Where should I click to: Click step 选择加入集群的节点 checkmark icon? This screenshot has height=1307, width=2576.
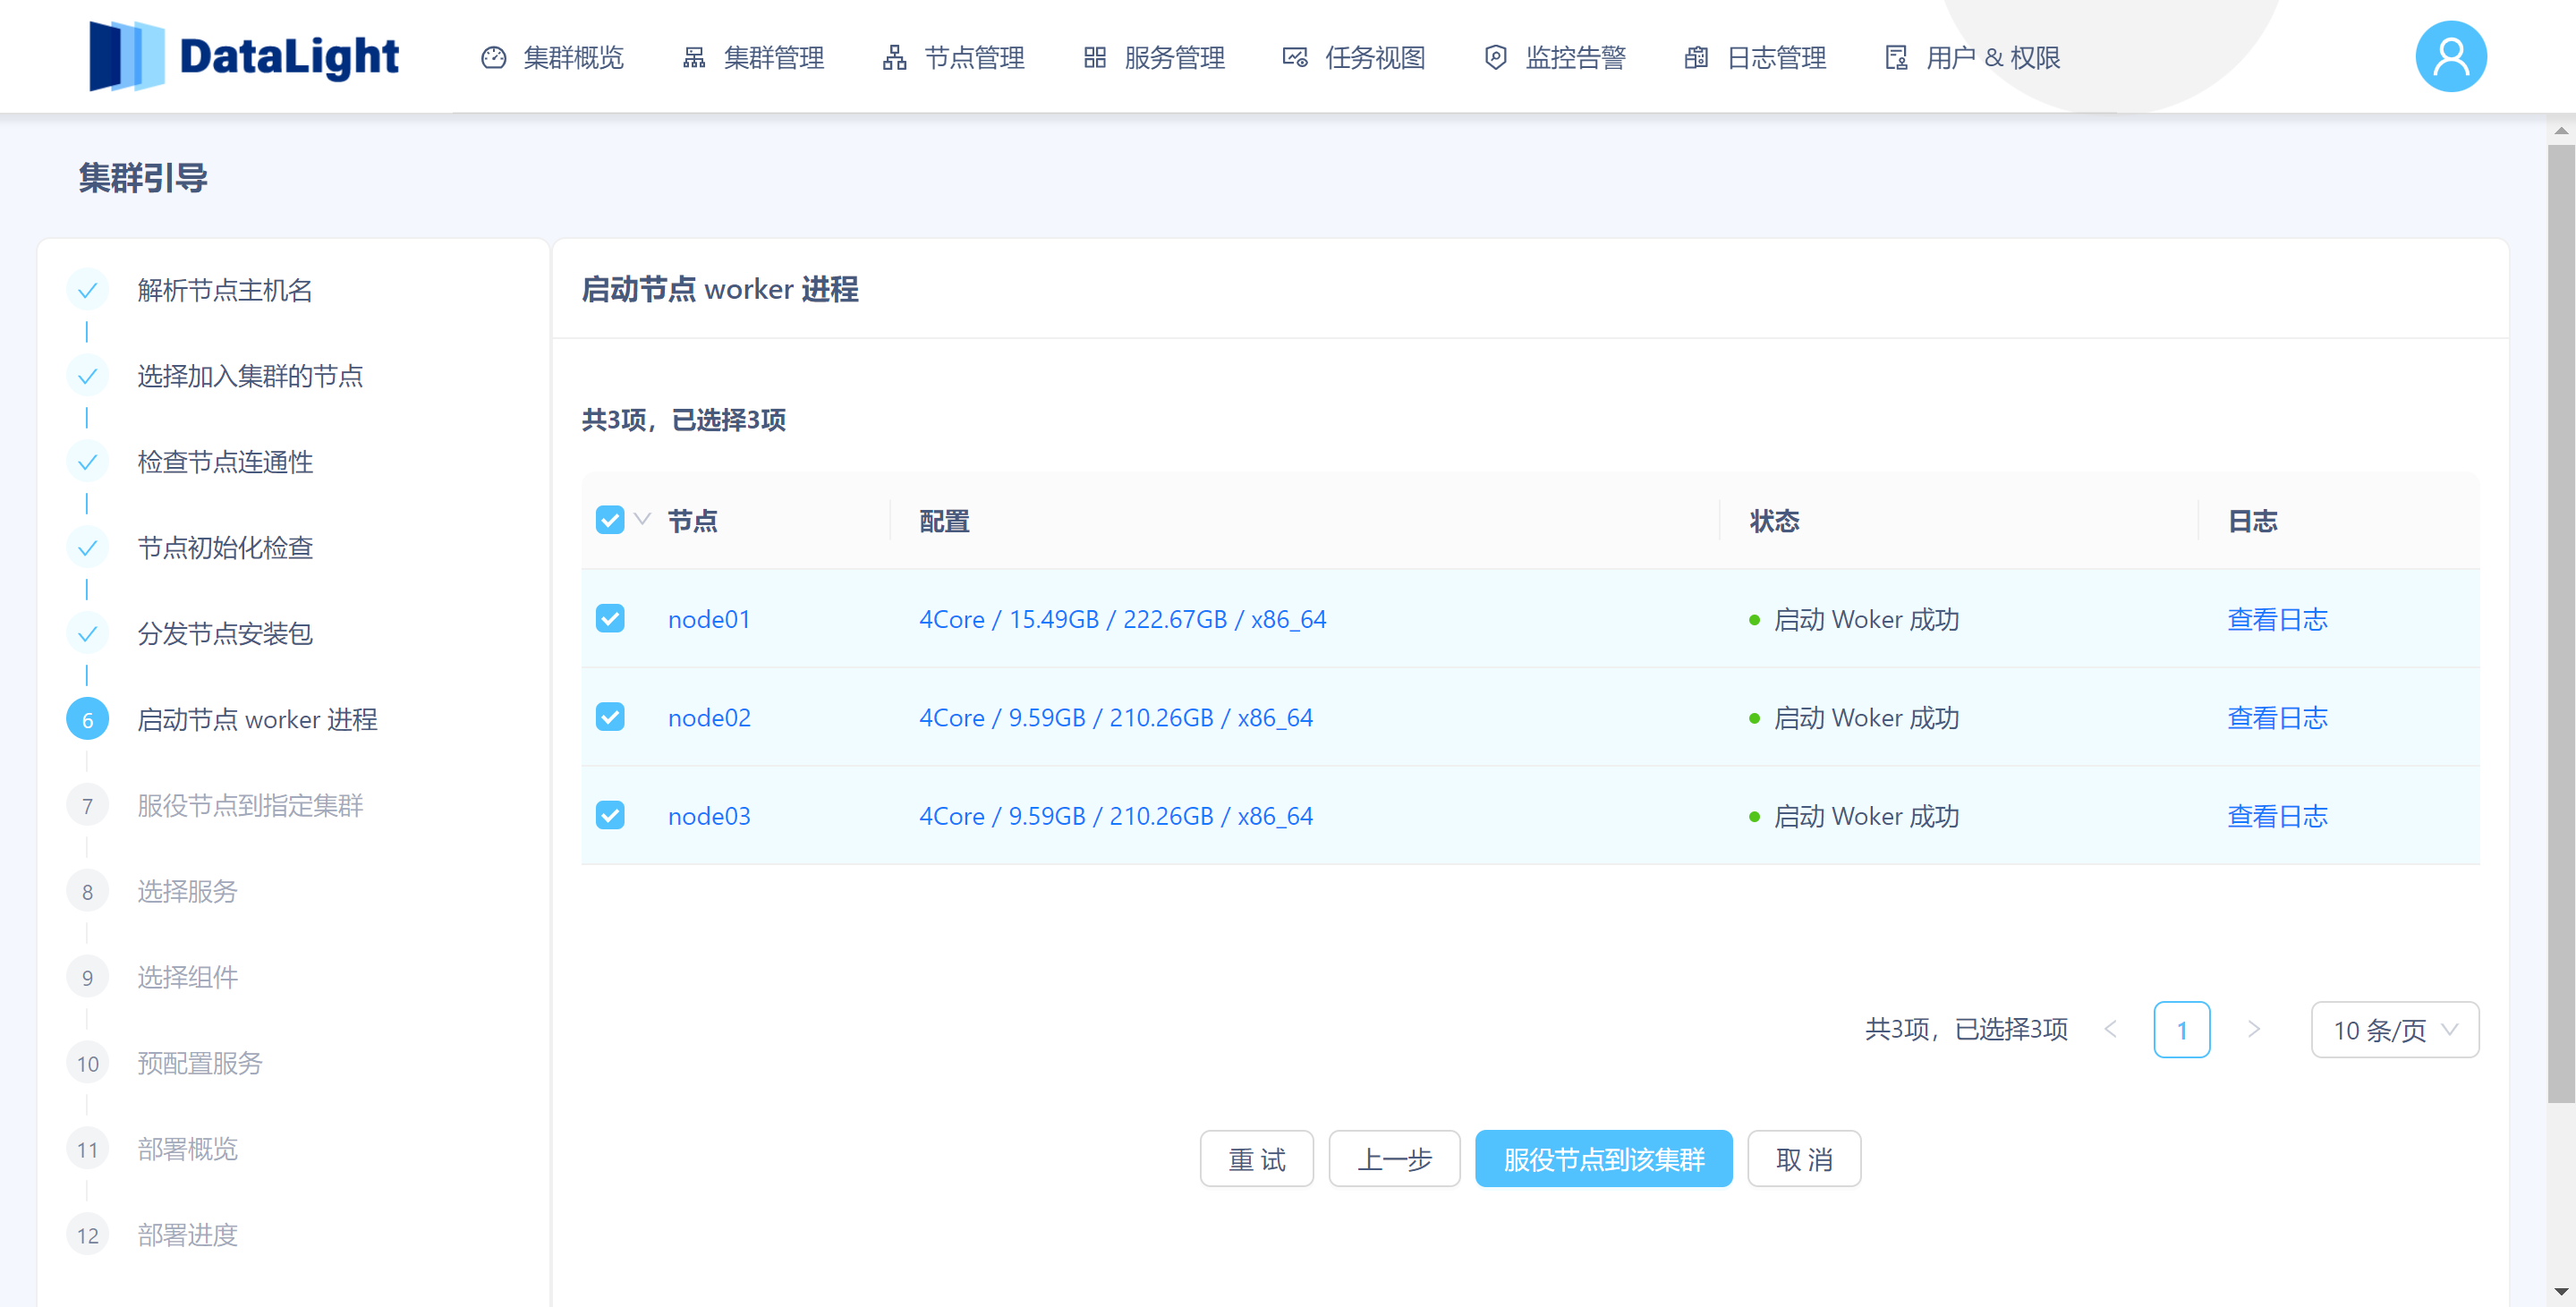pos(87,376)
